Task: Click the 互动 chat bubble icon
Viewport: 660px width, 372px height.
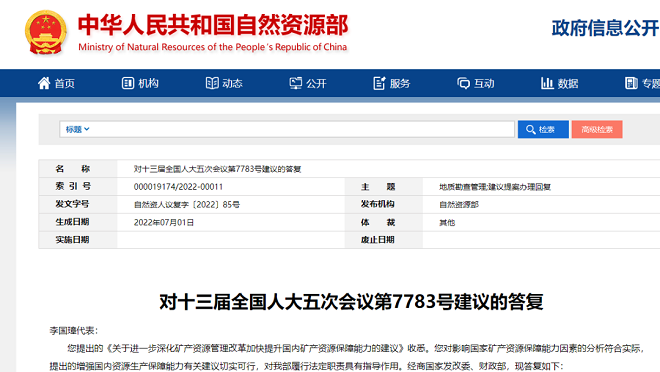Action: coord(463,83)
